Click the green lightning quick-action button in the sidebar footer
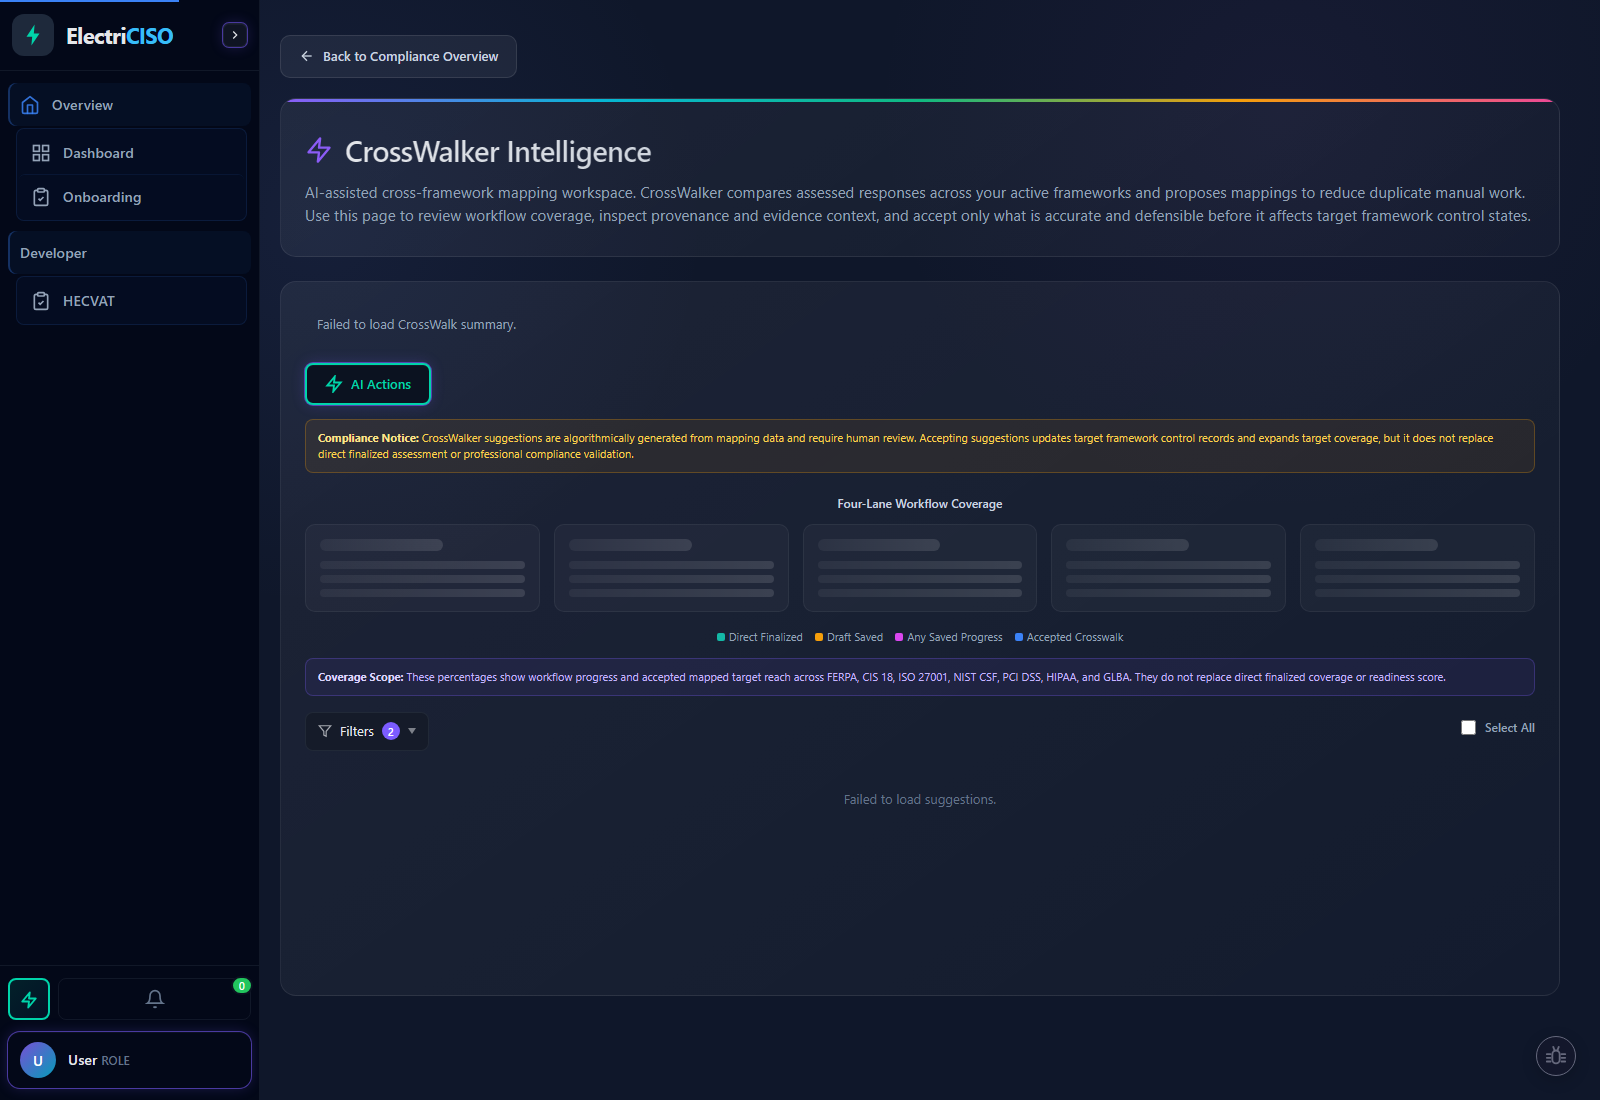This screenshot has width=1600, height=1100. (x=29, y=999)
